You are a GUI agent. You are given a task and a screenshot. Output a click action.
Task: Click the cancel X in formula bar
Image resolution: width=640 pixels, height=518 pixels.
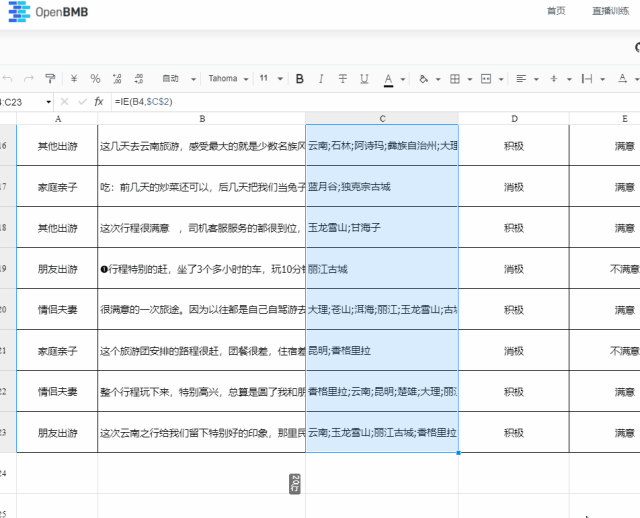click(64, 102)
